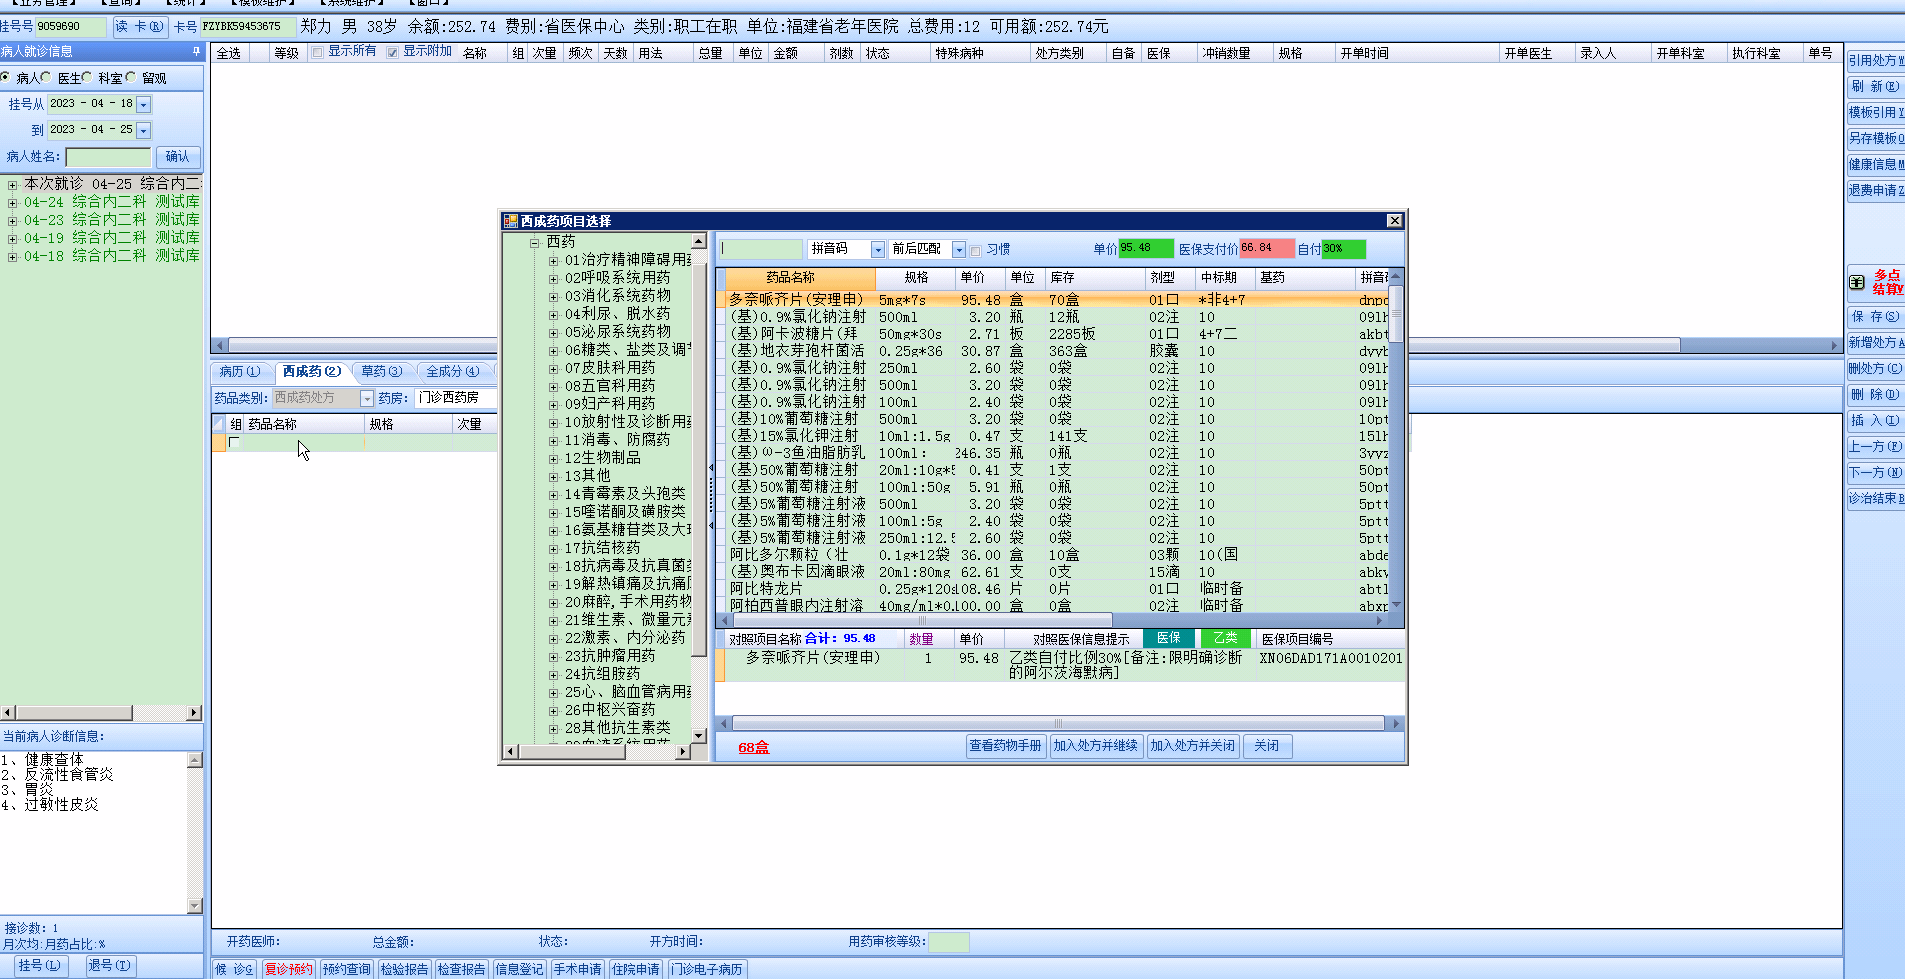Image resolution: width=1905 pixels, height=979 pixels.
Task: Click the 多点结算 icon button
Action: pos(1875,282)
